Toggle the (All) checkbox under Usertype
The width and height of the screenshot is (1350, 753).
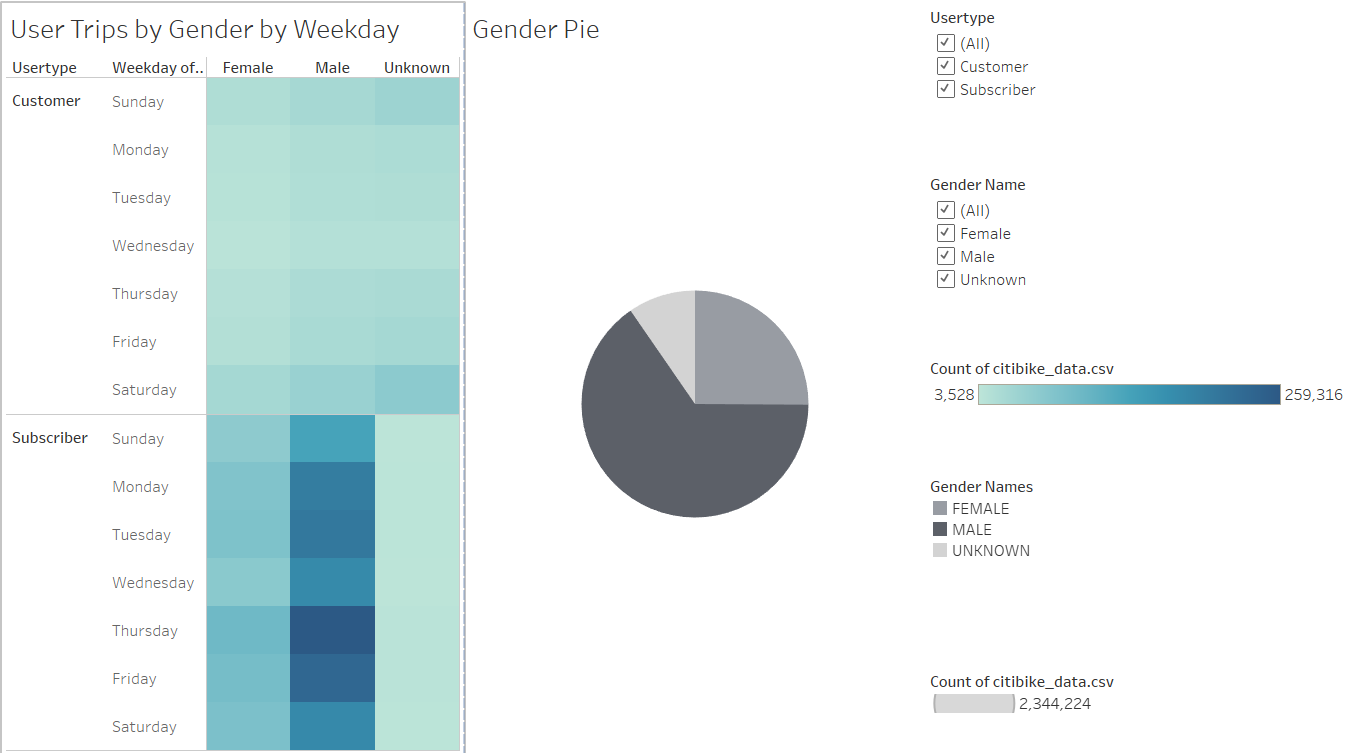click(945, 43)
